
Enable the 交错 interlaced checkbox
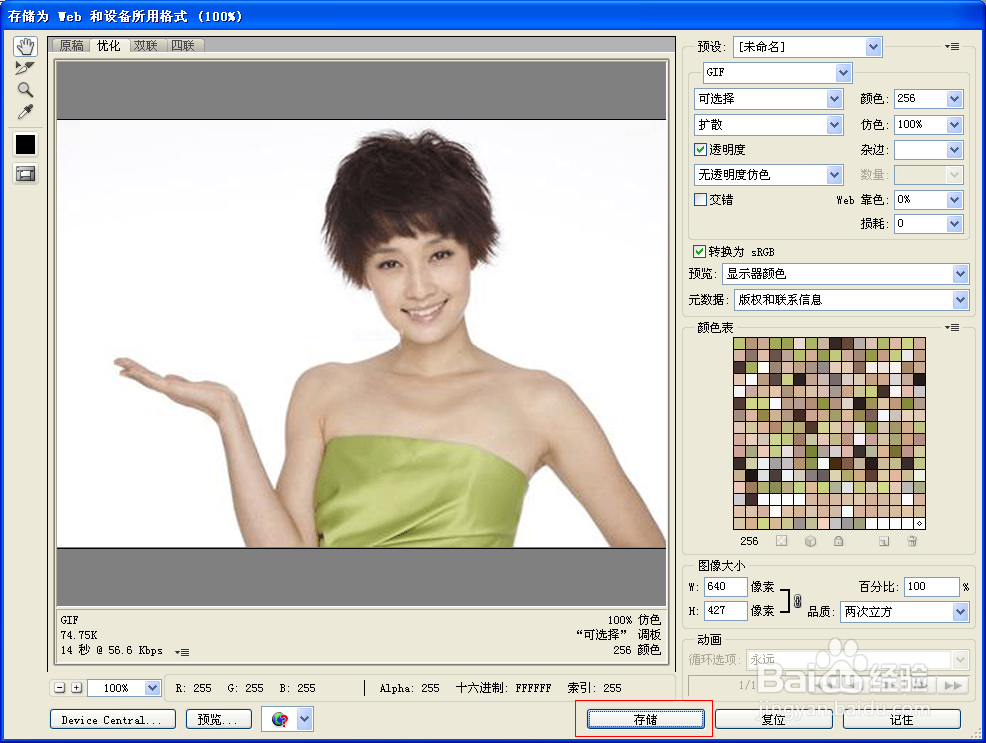coord(700,199)
